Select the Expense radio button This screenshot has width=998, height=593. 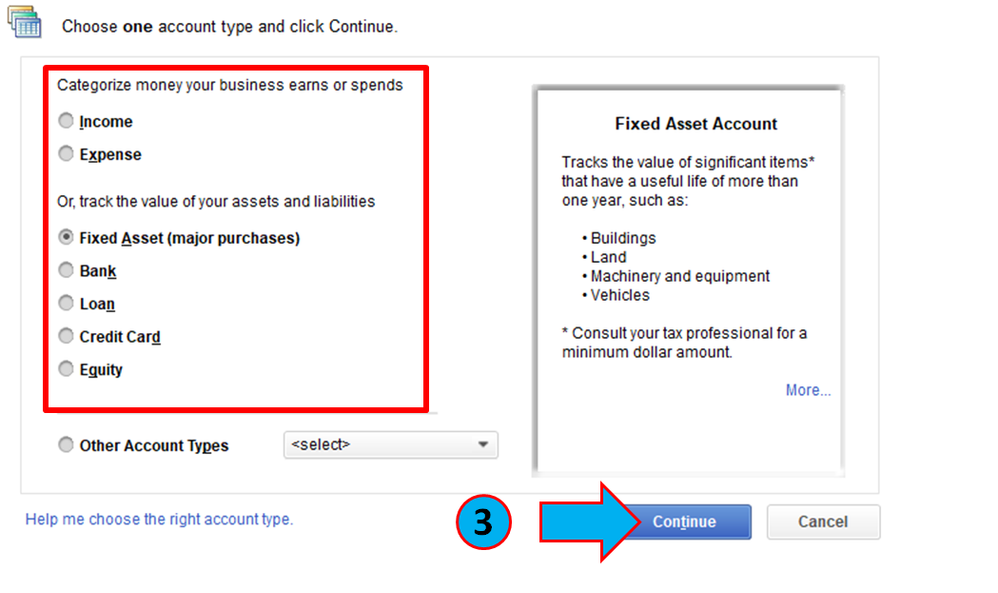[66, 155]
